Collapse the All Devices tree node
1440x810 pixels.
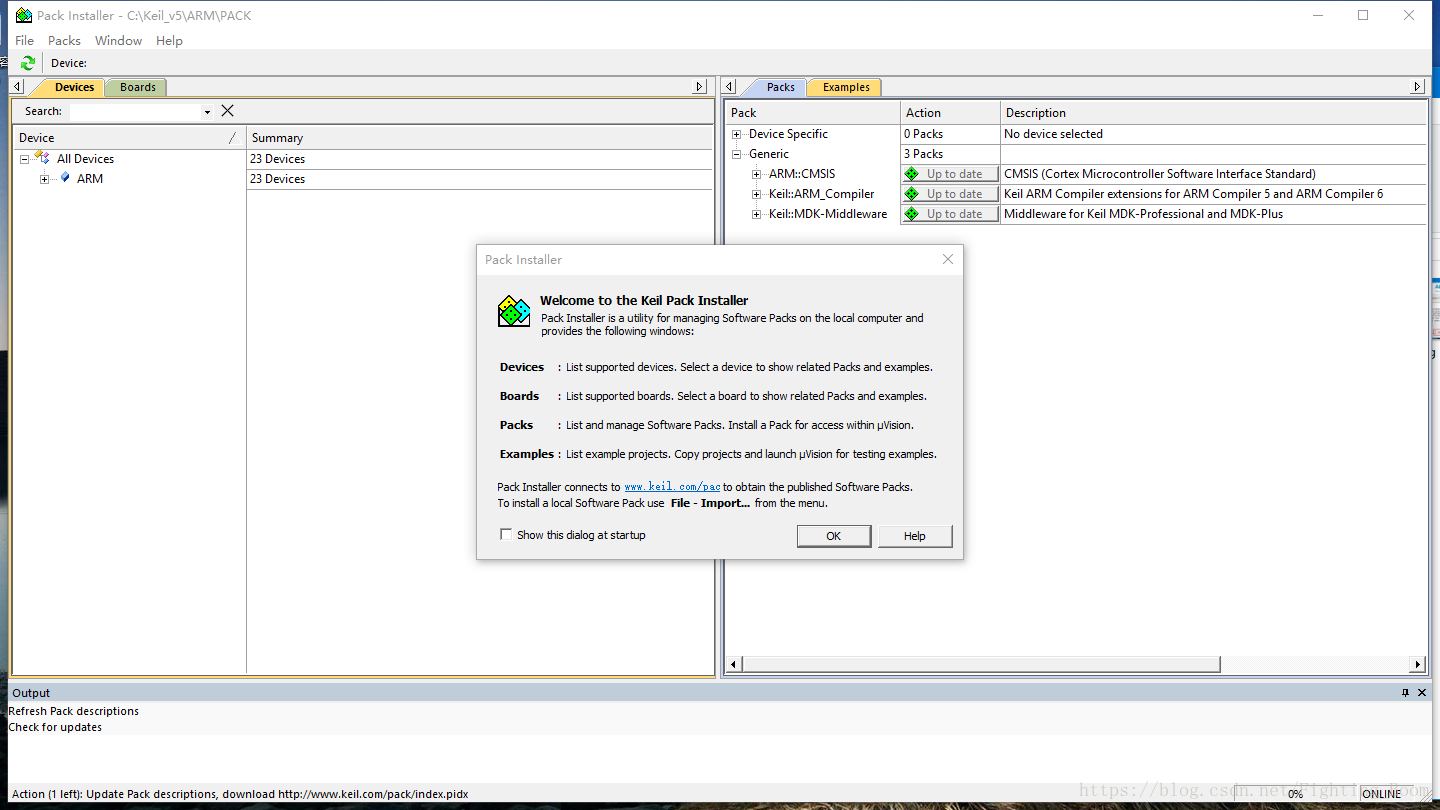click(24, 159)
